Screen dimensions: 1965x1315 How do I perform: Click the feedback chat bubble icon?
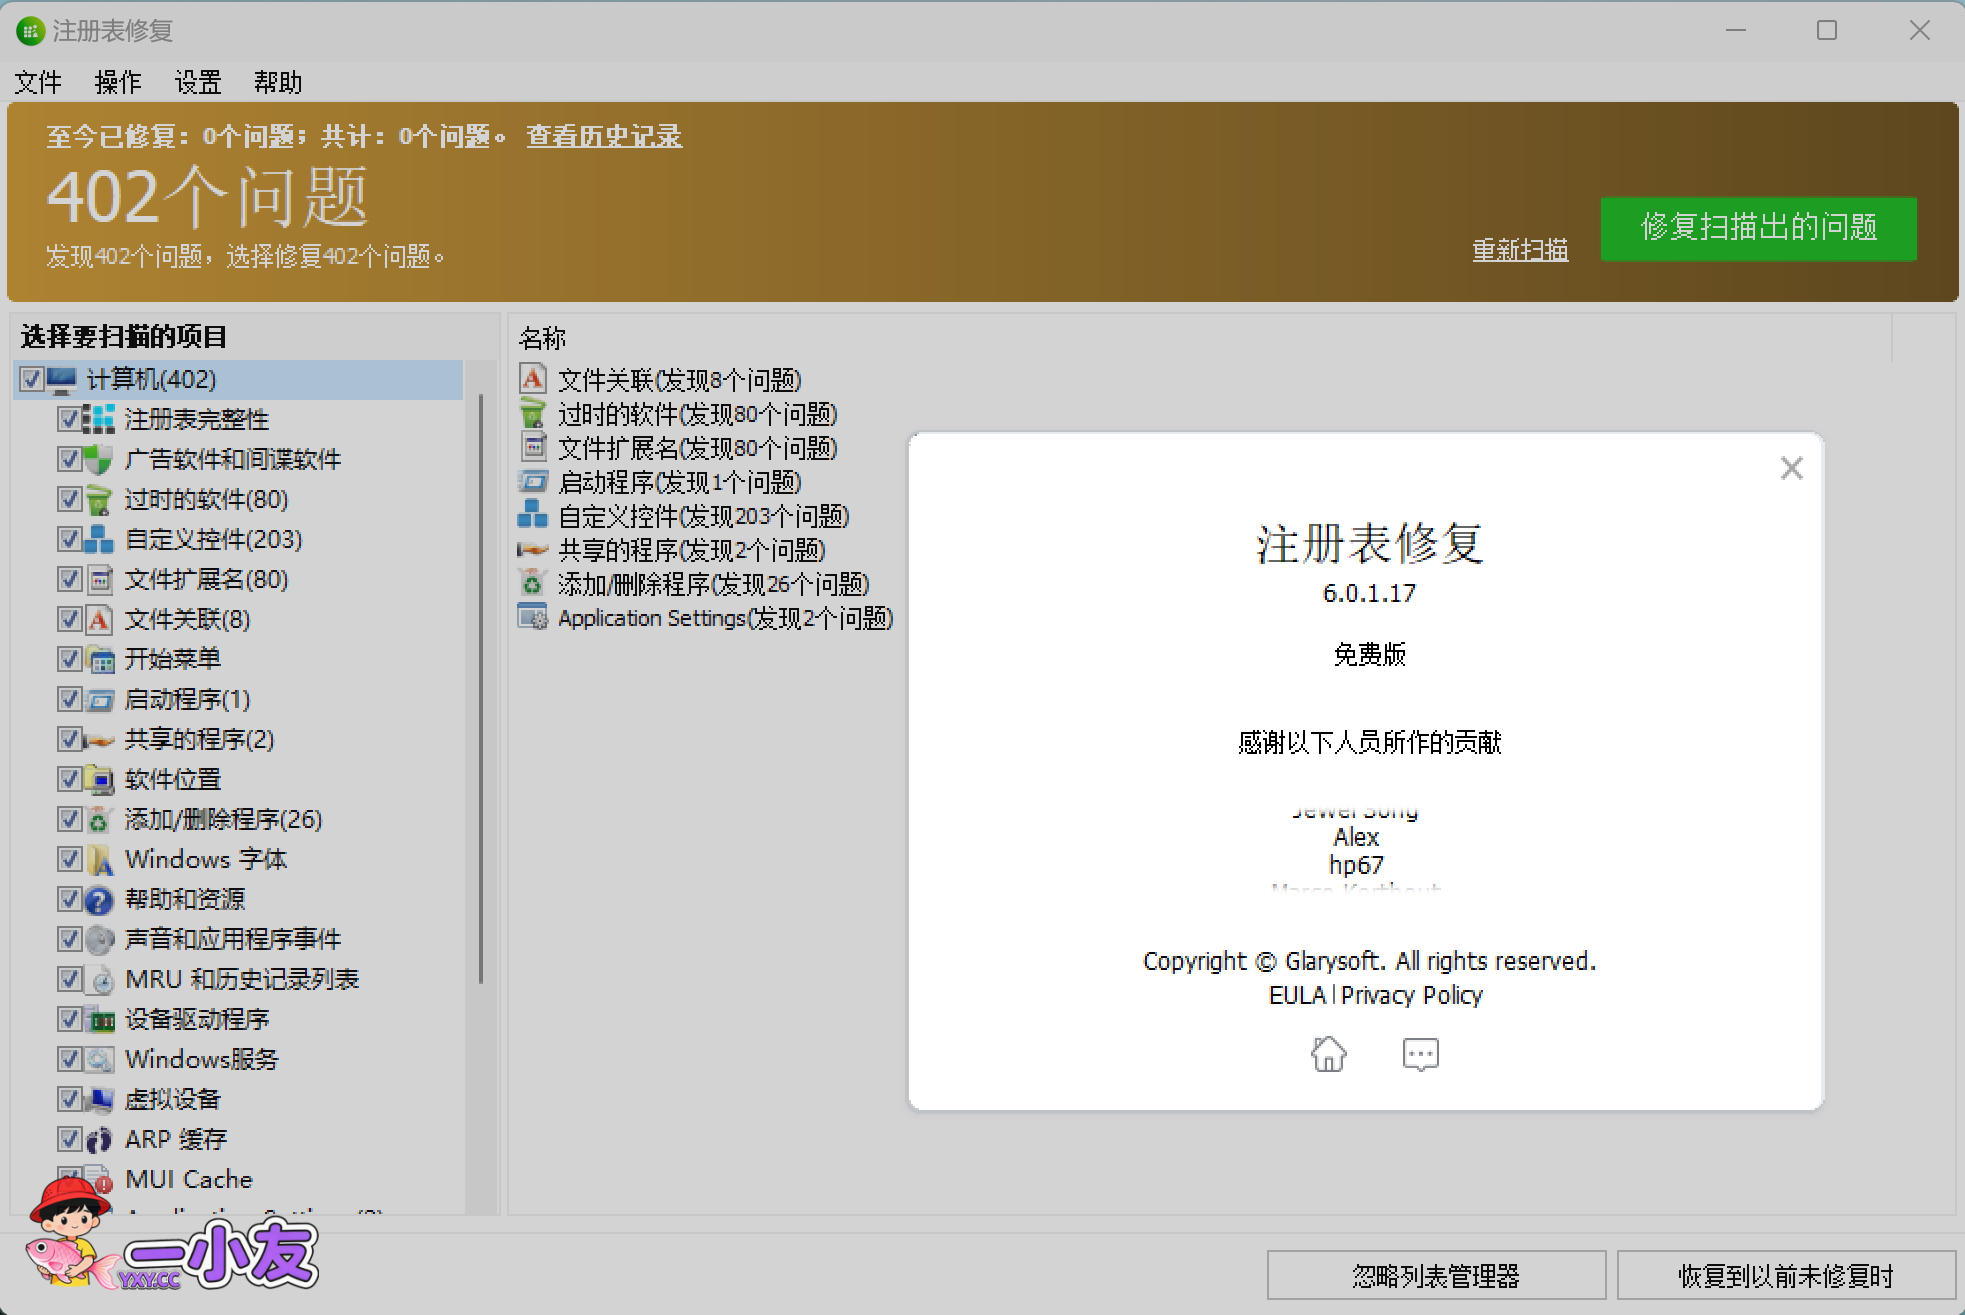1420,1054
